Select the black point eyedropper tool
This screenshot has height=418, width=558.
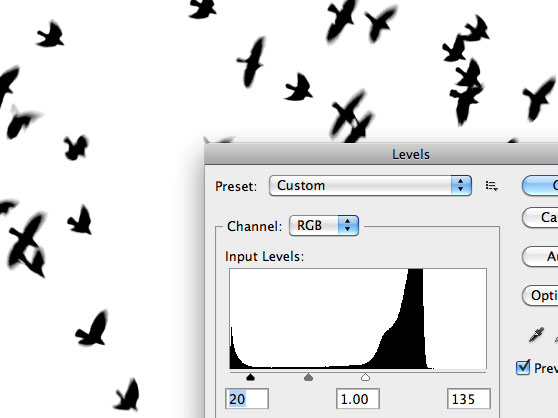536,335
